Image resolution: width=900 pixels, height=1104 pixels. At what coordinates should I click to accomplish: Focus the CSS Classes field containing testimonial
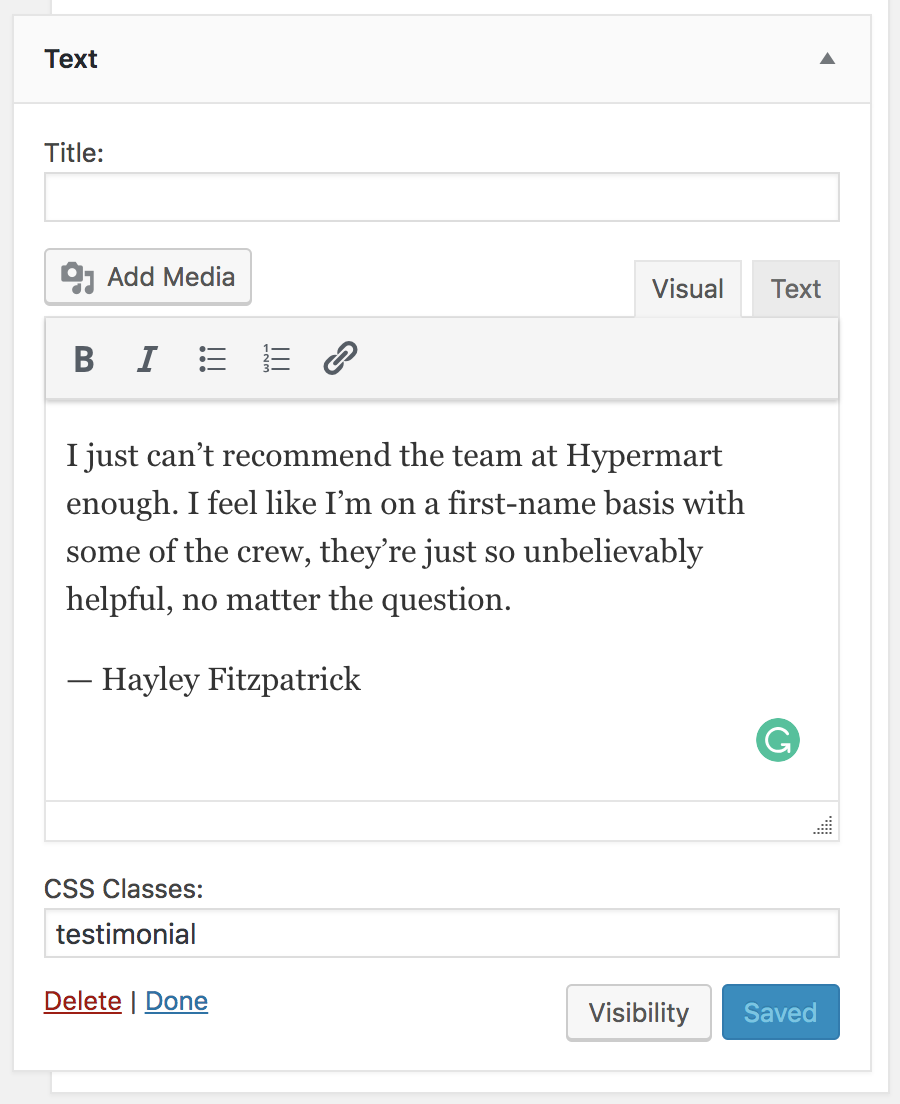(x=442, y=934)
